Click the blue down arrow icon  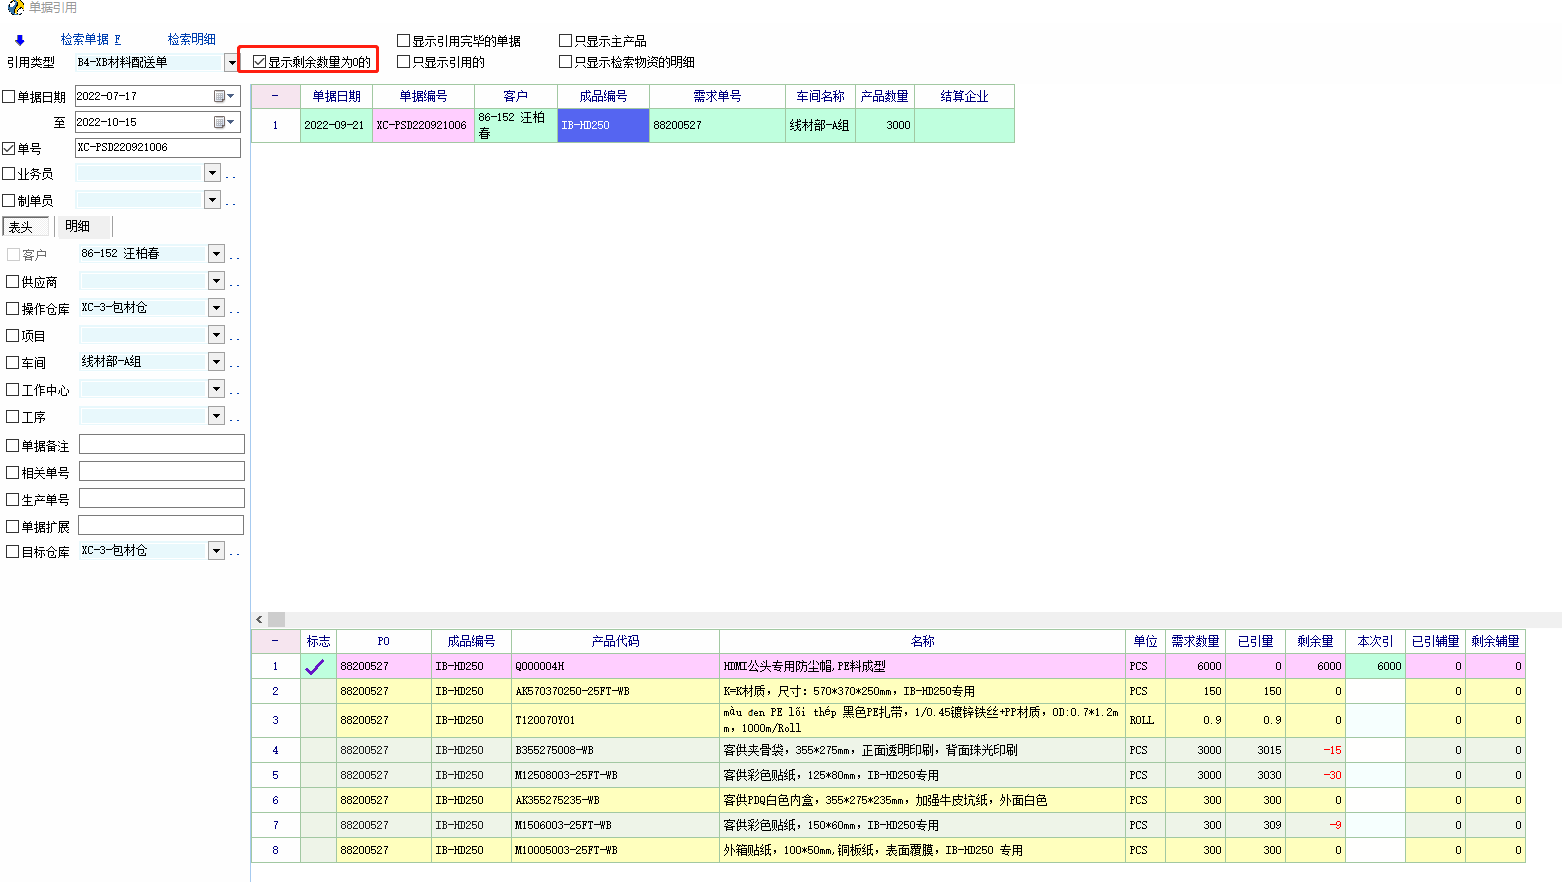tap(19, 40)
